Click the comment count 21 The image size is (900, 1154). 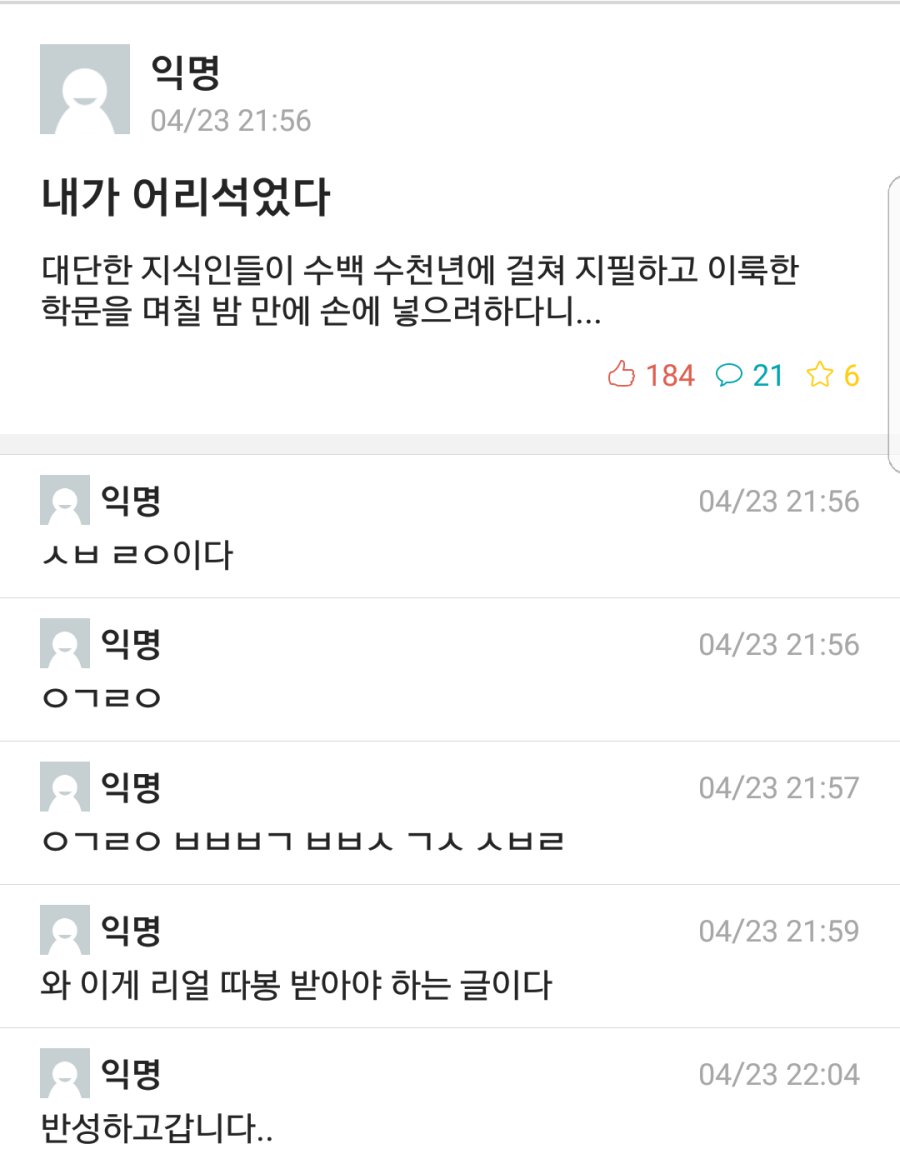768,376
